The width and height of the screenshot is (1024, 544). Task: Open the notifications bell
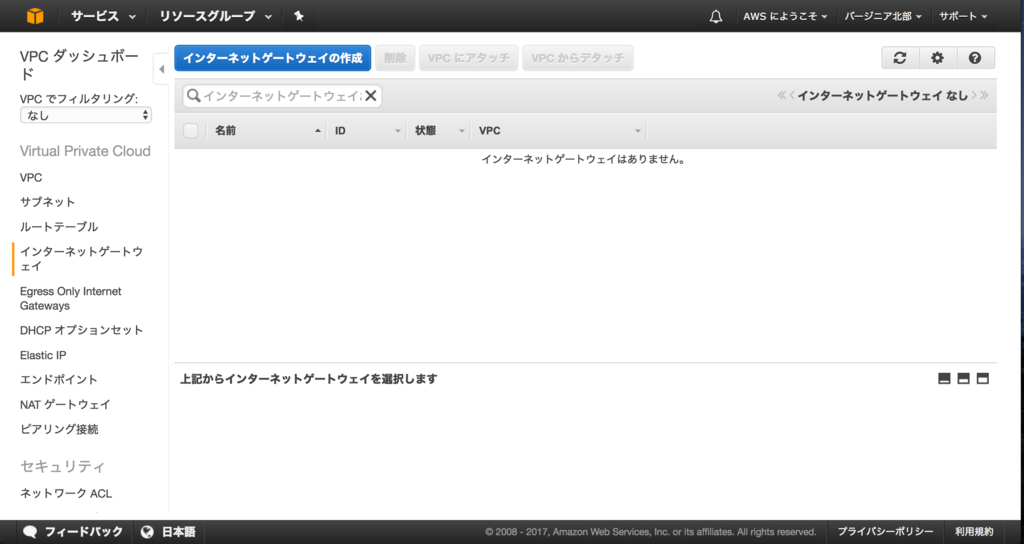point(716,16)
